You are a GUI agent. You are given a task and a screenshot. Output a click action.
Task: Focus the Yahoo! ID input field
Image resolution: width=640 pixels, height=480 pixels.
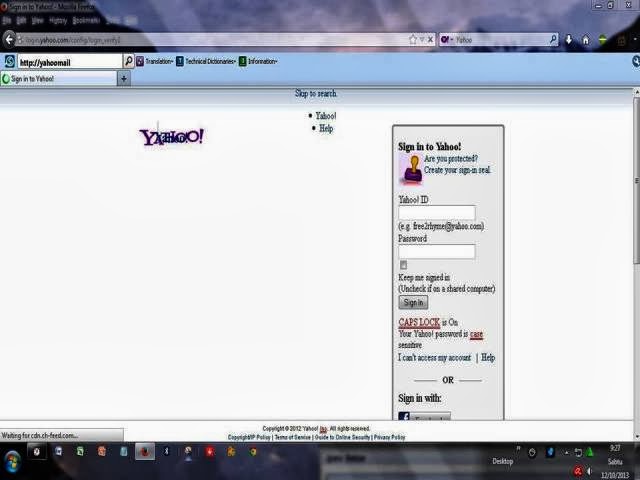point(437,213)
